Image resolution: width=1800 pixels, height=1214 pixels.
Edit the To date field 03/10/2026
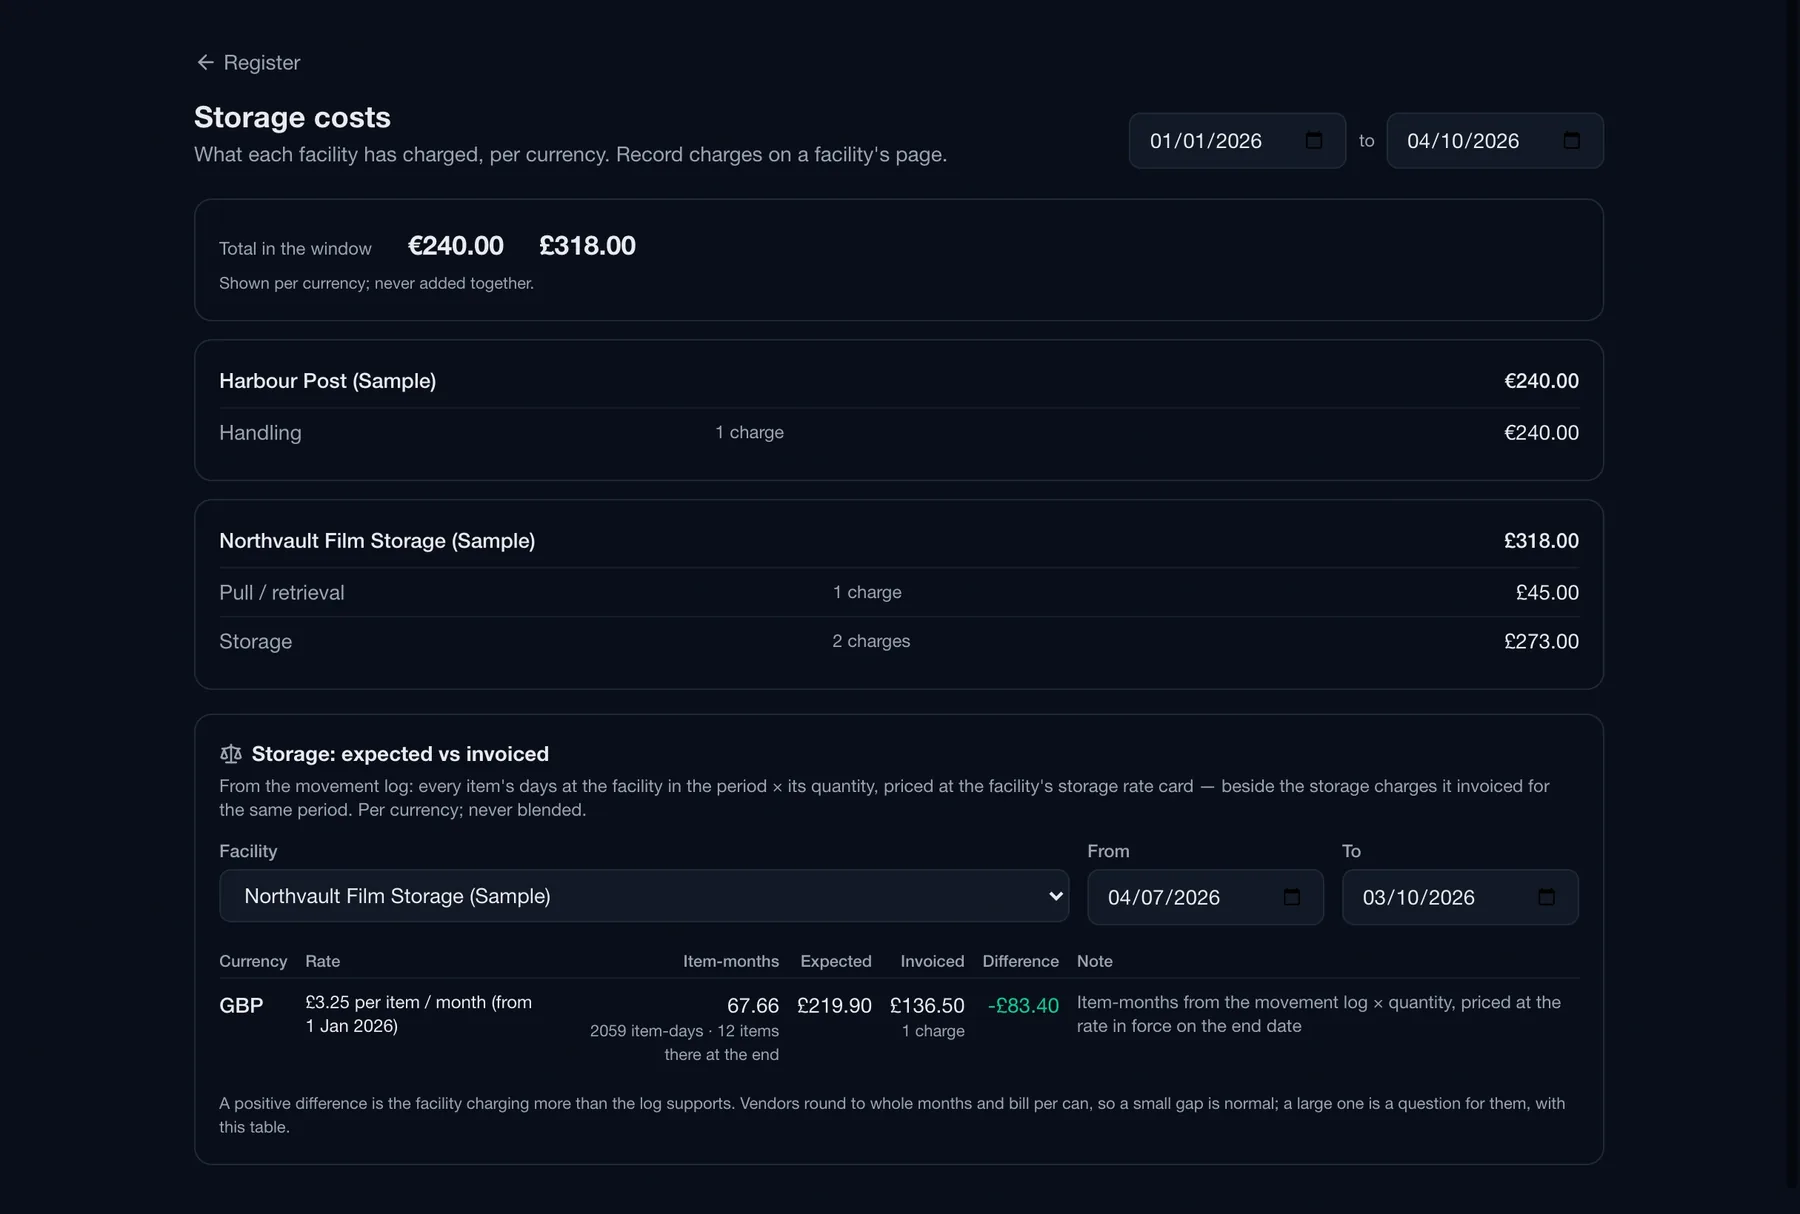tap(1460, 897)
